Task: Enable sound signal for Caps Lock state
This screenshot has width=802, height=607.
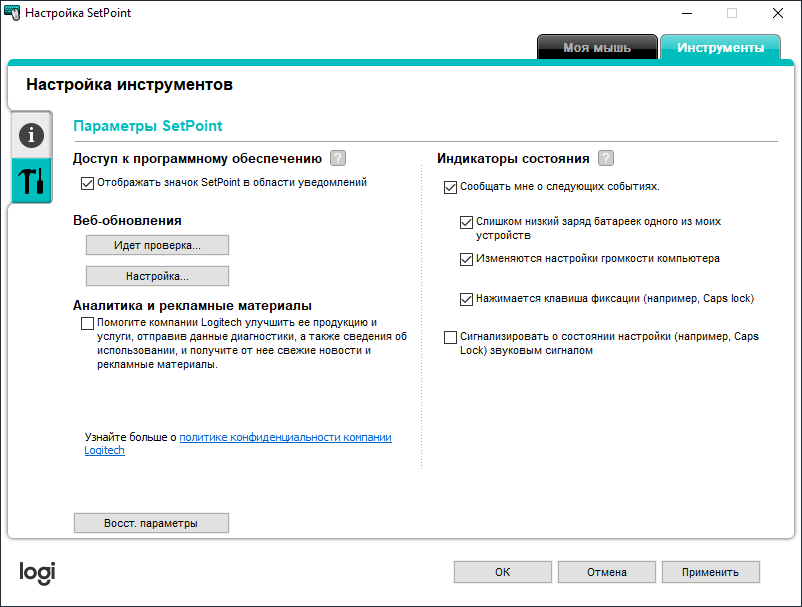Action: coord(450,337)
